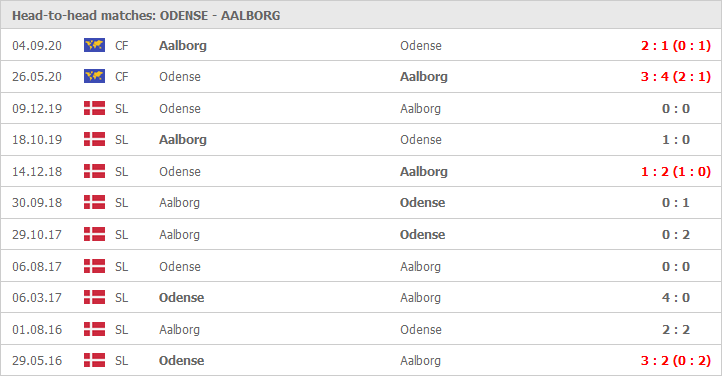The width and height of the screenshot is (722, 376).
Task: Select bold Aalborg team in 04.09.20 row
Action: [x=183, y=46]
